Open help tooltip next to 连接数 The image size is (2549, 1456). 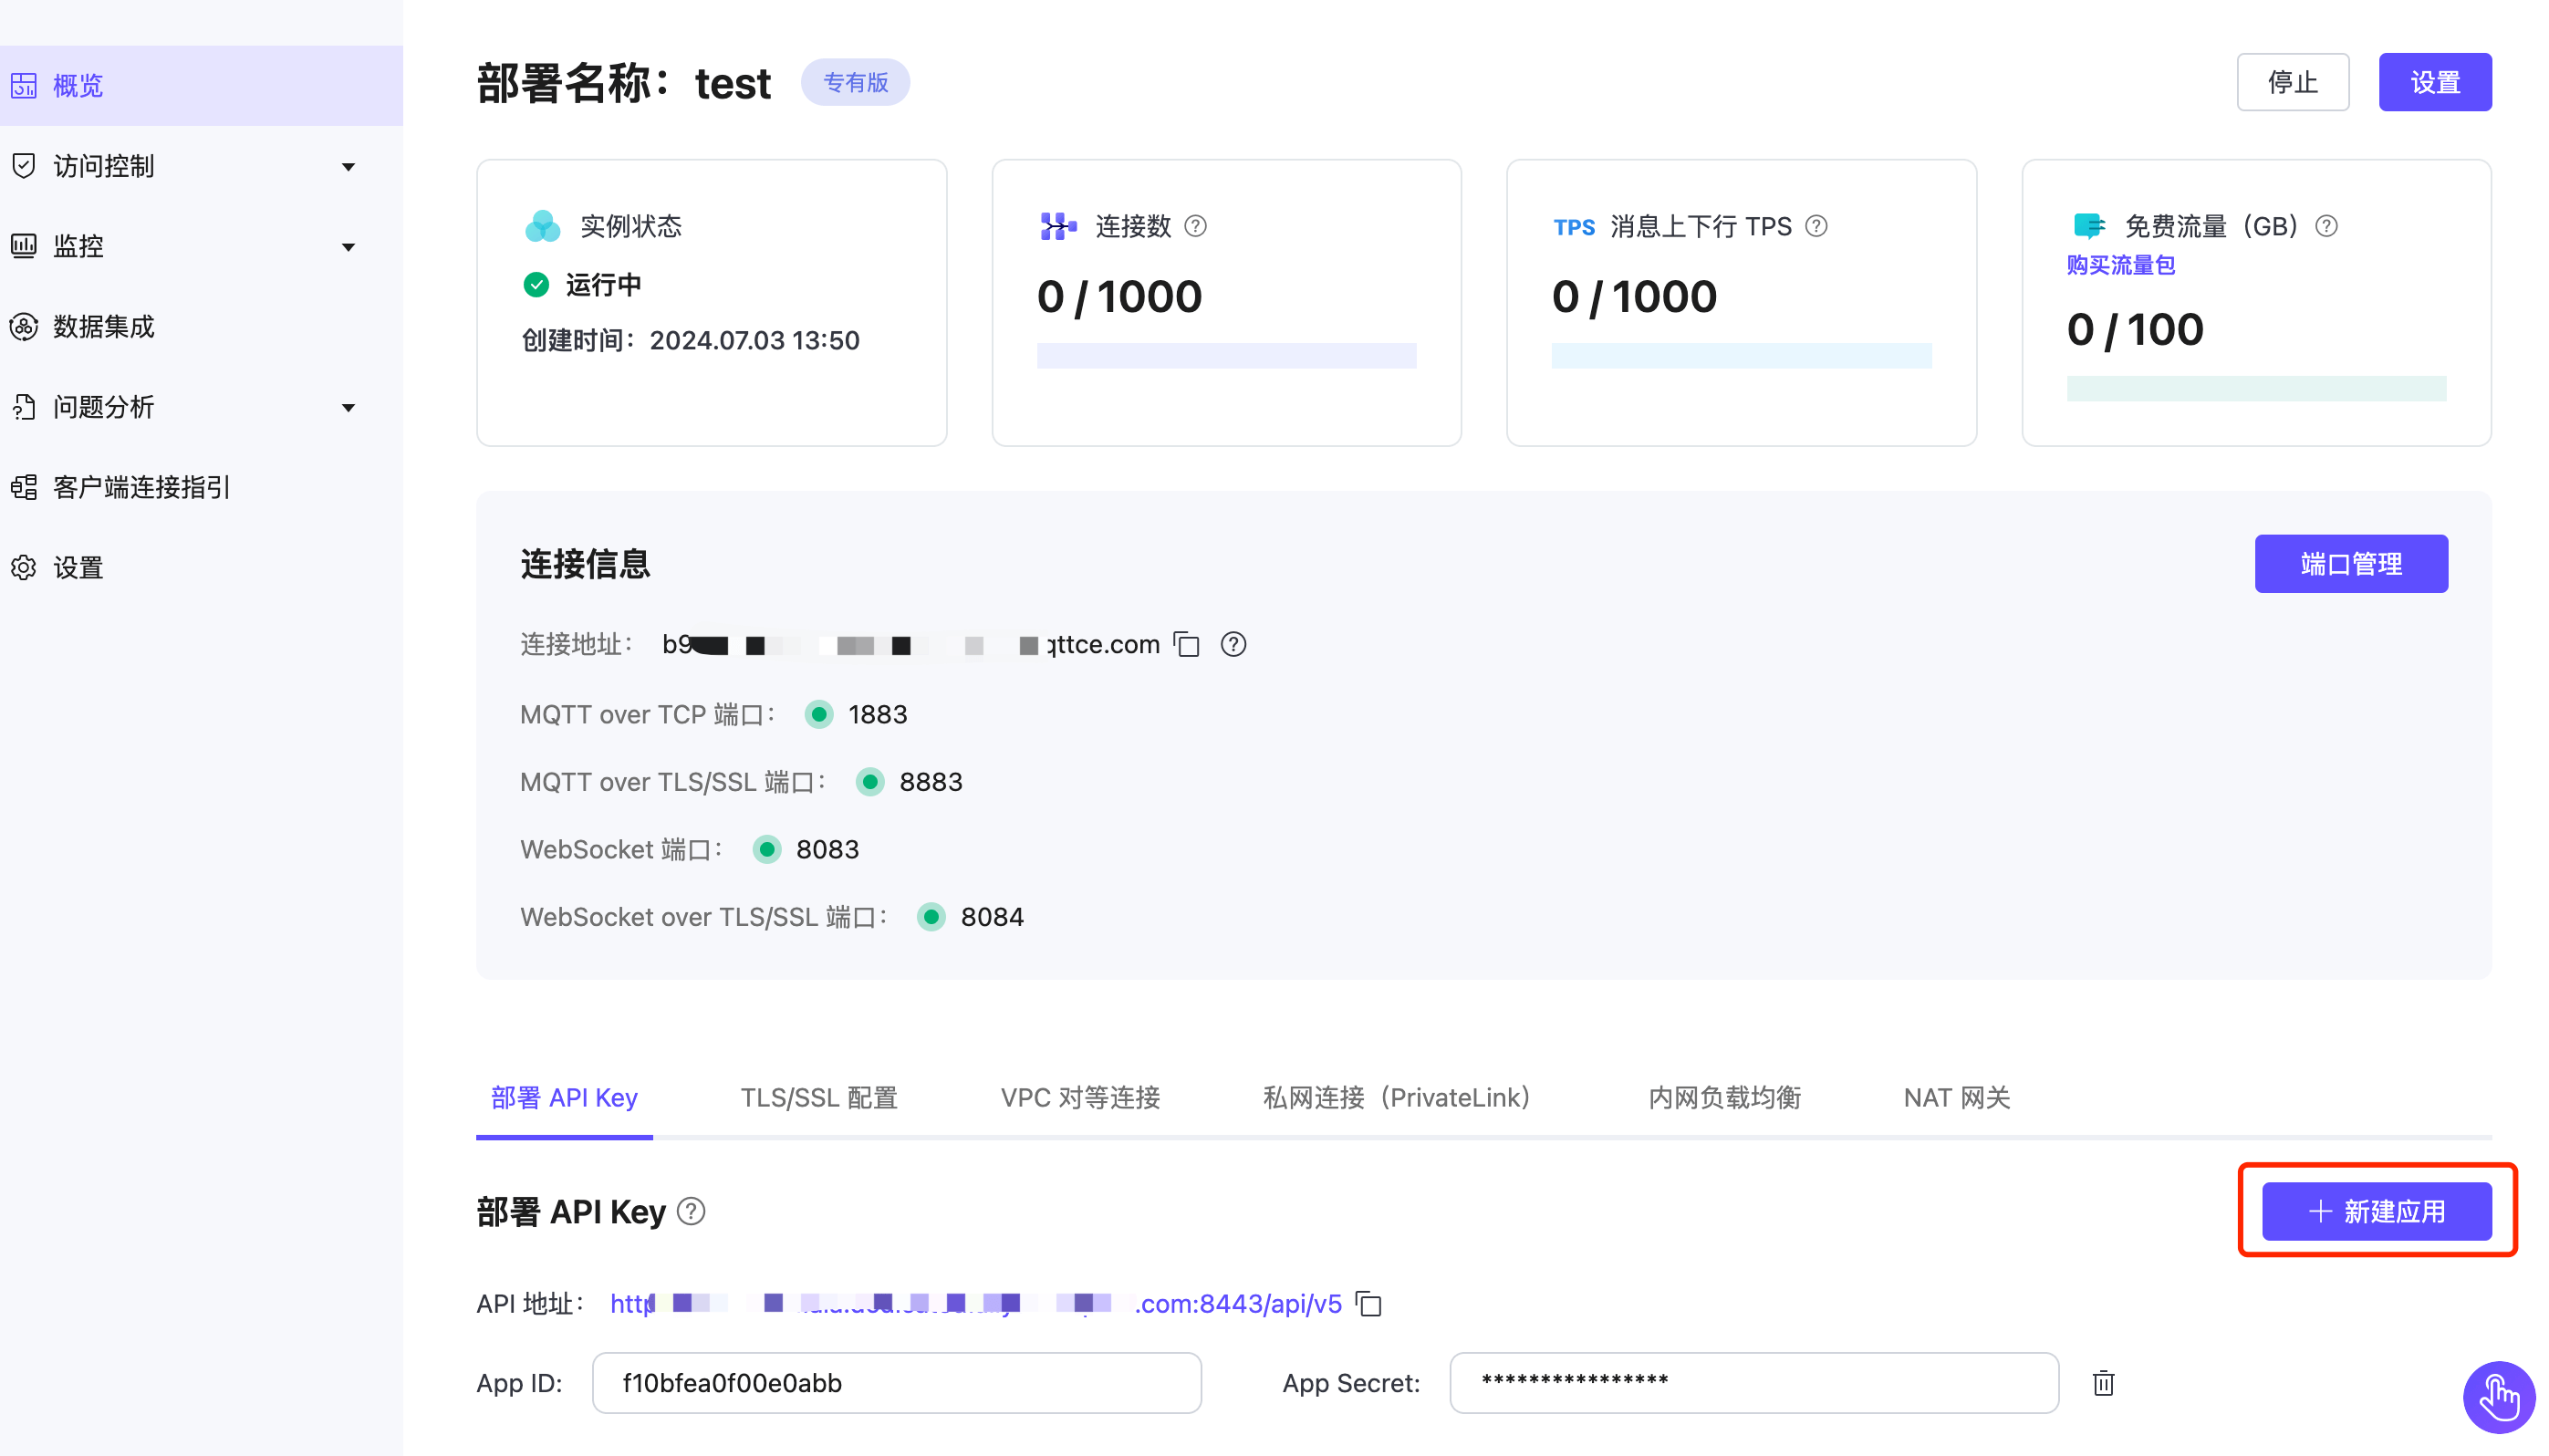click(1196, 226)
